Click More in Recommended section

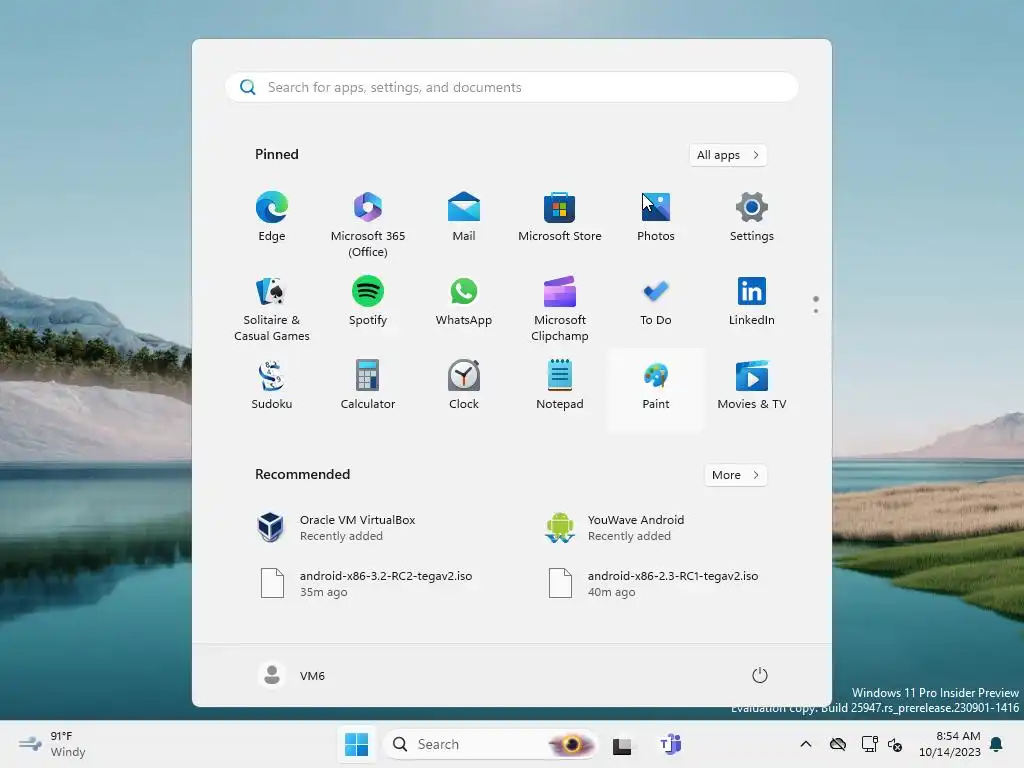736,475
